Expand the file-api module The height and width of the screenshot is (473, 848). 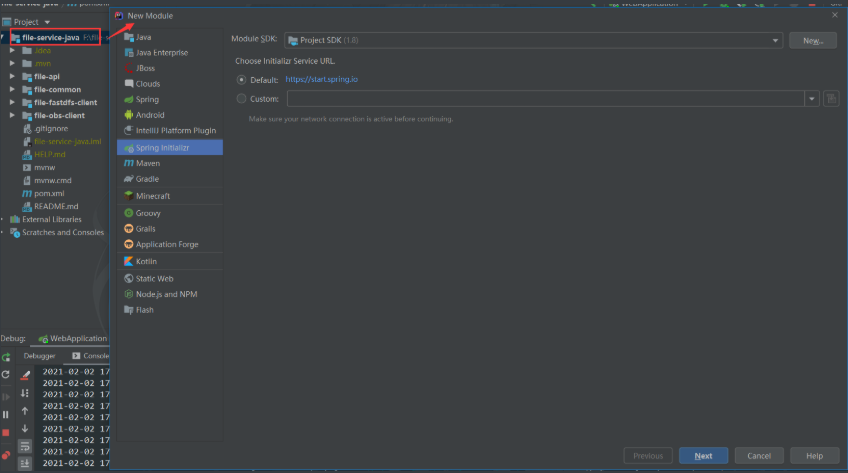point(12,77)
